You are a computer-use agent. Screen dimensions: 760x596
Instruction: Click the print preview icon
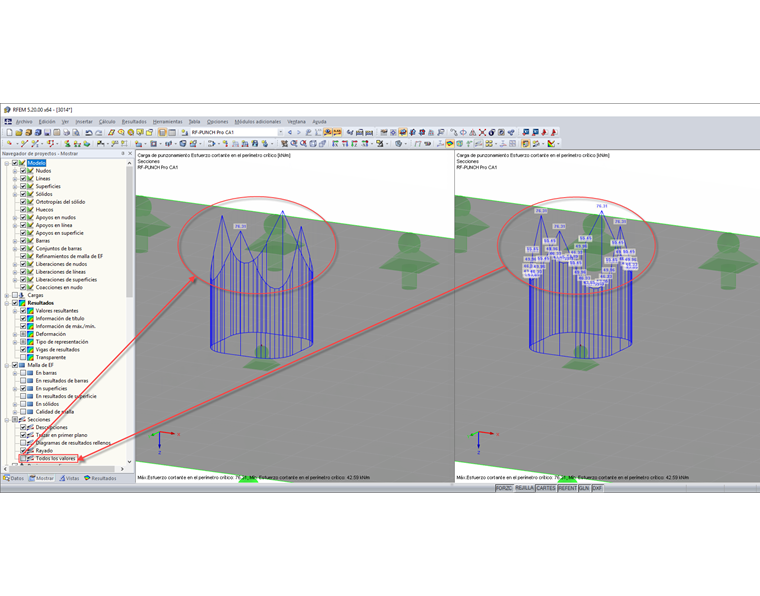click(76, 132)
